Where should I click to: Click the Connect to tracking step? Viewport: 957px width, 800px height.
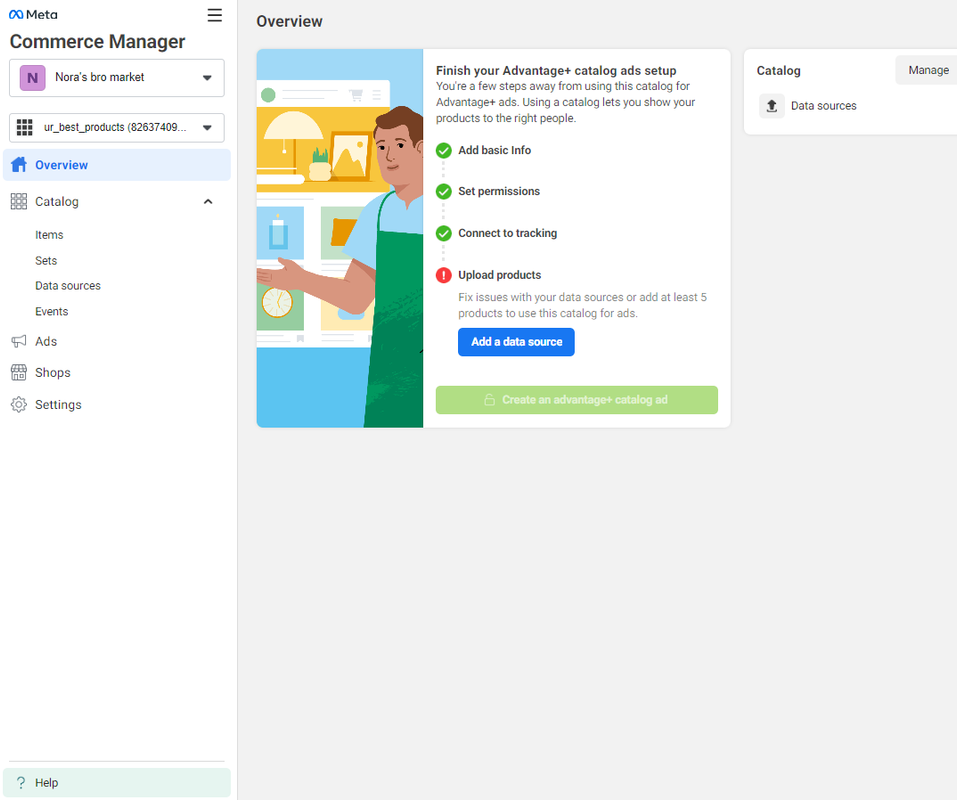point(507,233)
